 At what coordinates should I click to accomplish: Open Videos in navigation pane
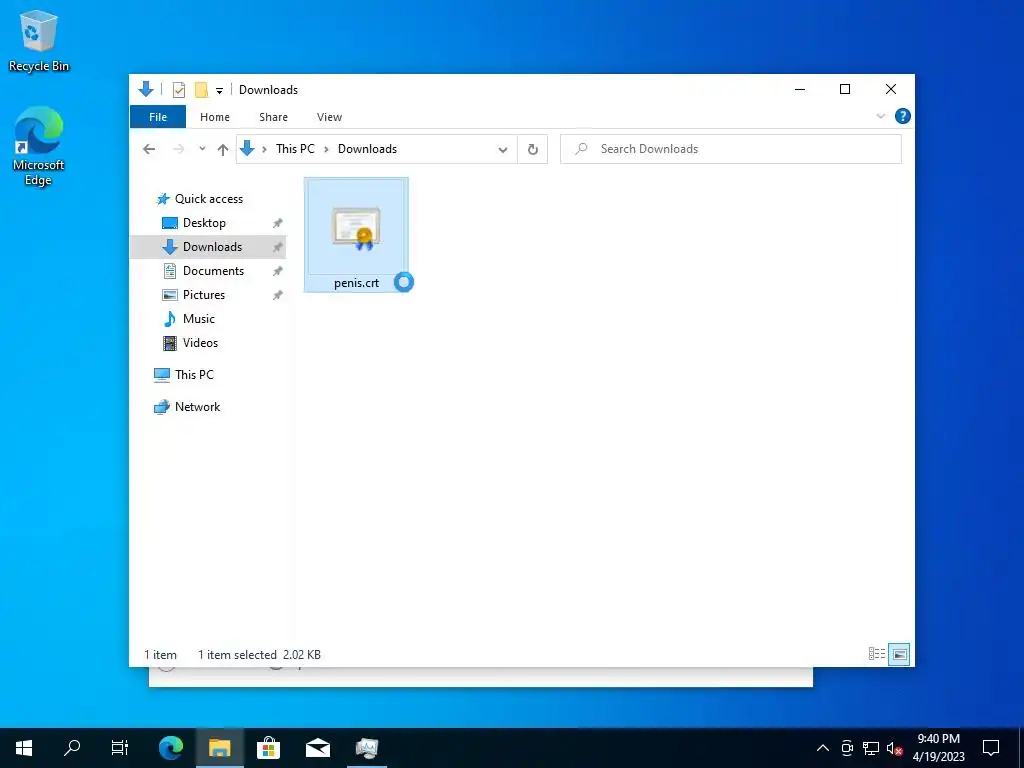(x=200, y=343)
